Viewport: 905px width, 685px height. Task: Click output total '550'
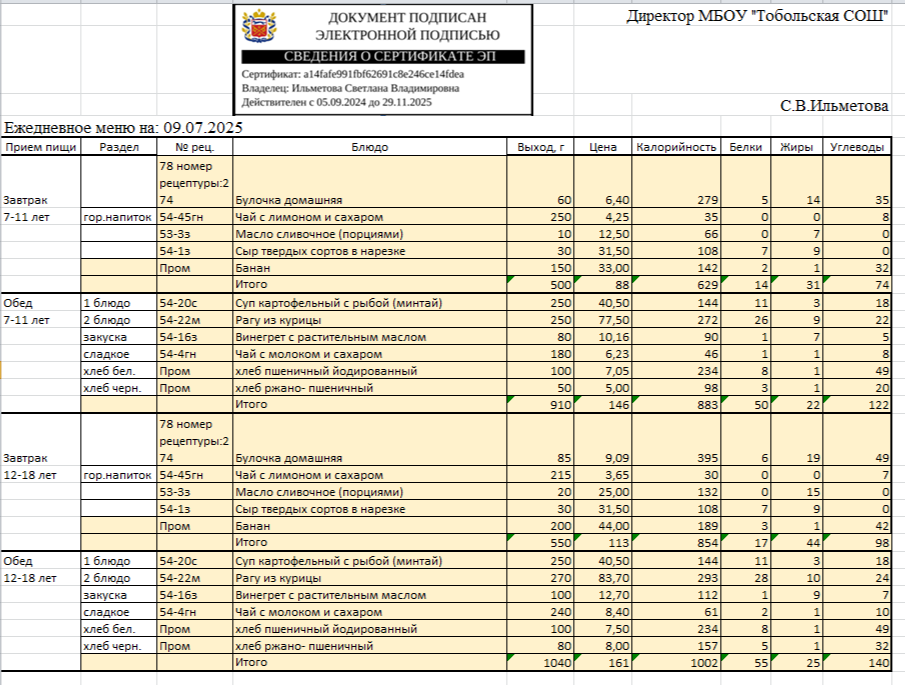point(541,542)
